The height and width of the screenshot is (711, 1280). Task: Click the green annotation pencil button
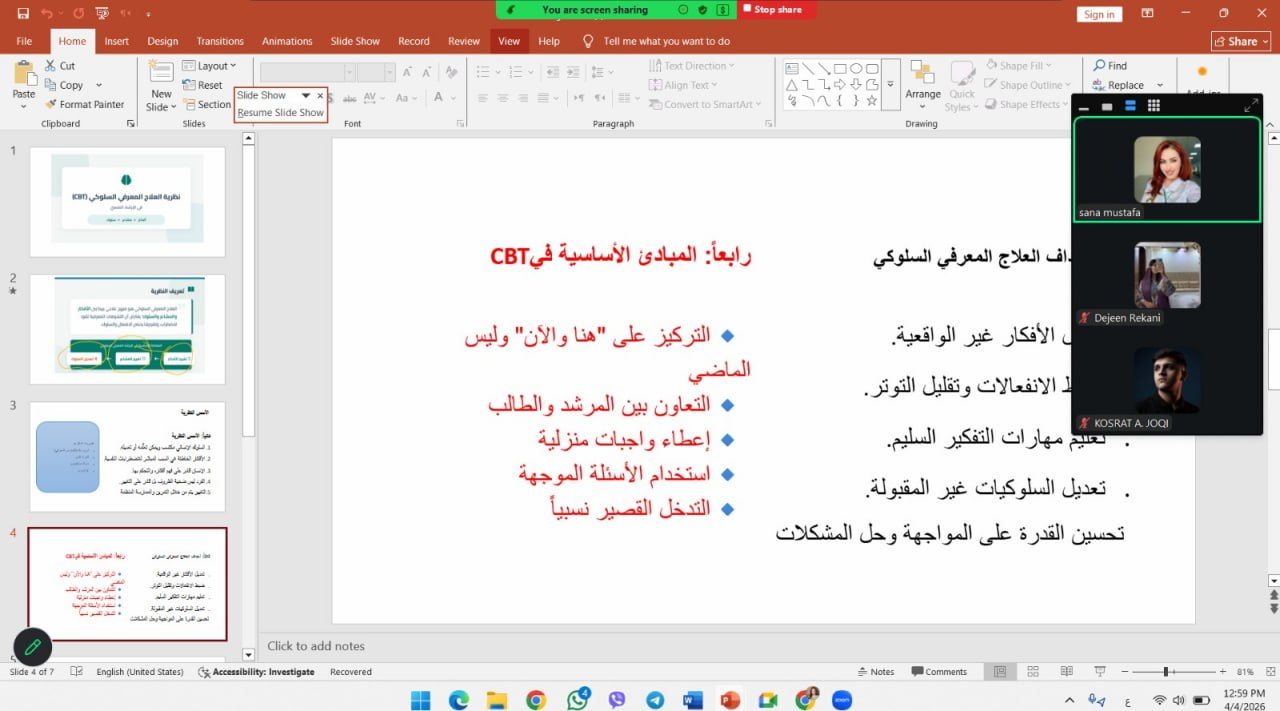32,647
